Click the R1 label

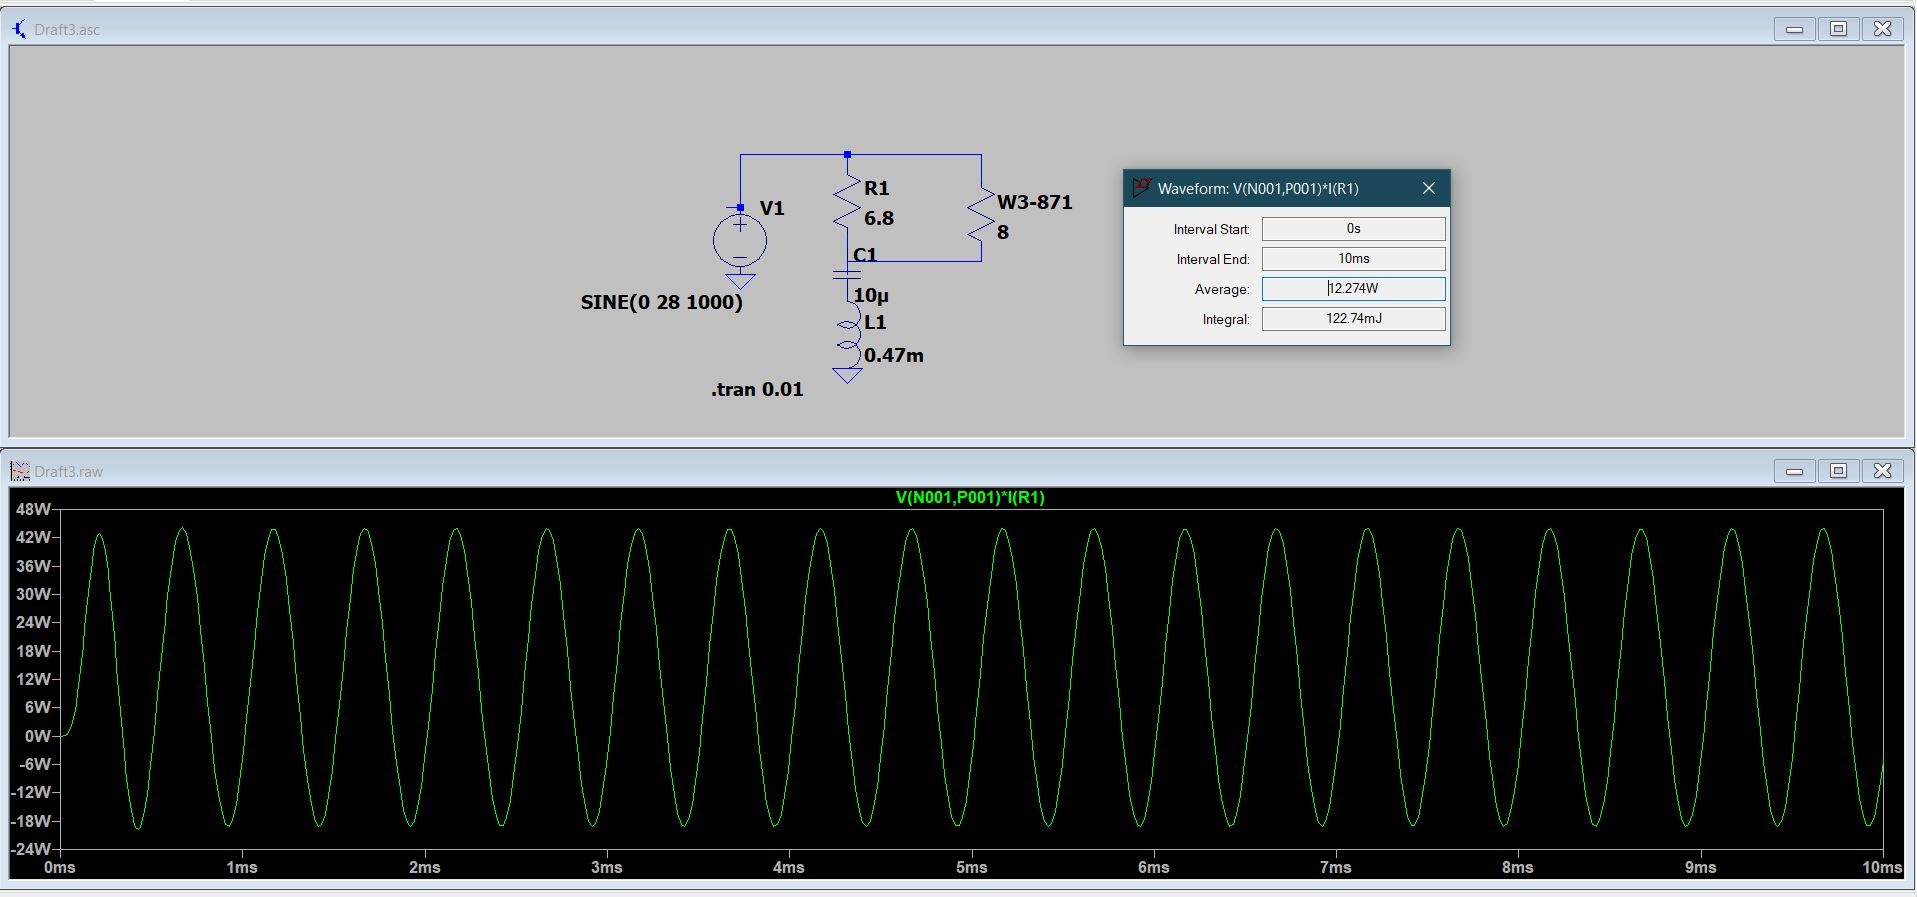tap(877, 188)
